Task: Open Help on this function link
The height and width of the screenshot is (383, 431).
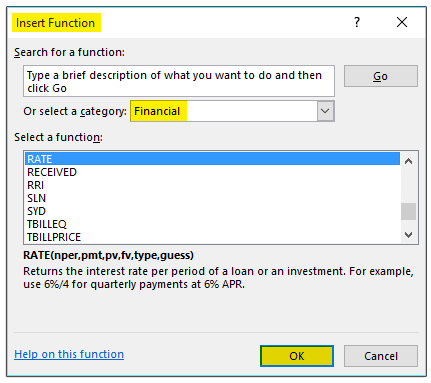Action: pyautogui.click(x=69, y=354)
